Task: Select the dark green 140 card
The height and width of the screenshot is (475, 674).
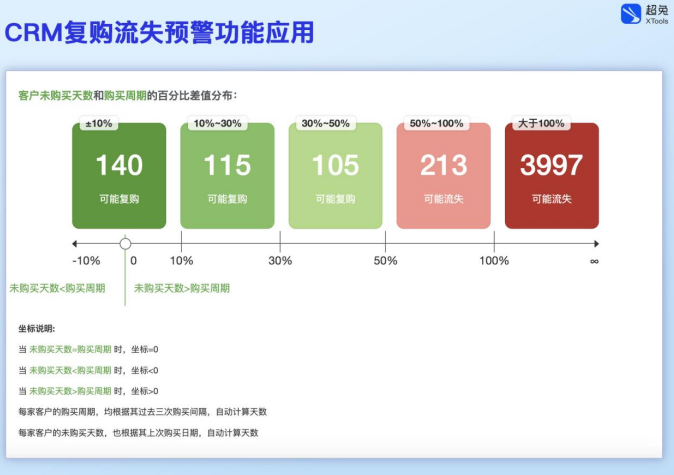Action: tap(119, 176)
